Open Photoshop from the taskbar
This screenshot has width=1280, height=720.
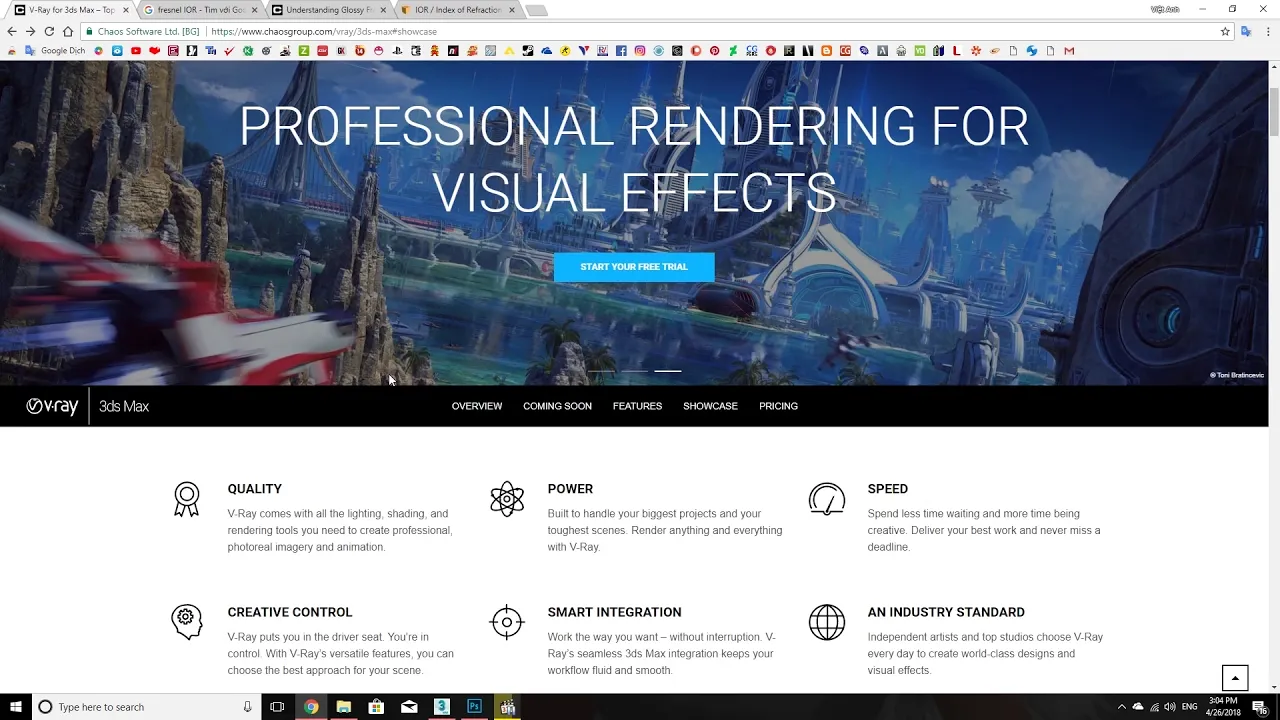(474, 707)
